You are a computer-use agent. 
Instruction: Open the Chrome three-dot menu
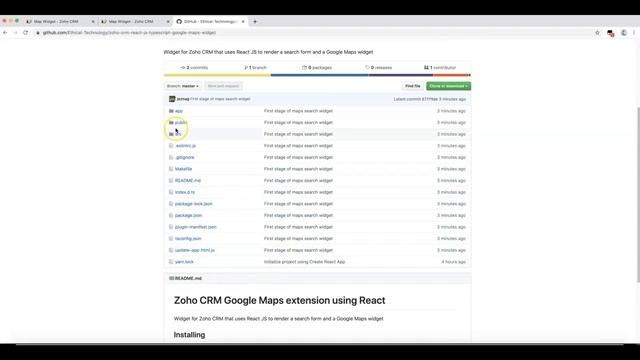click(x=634, y=33)
